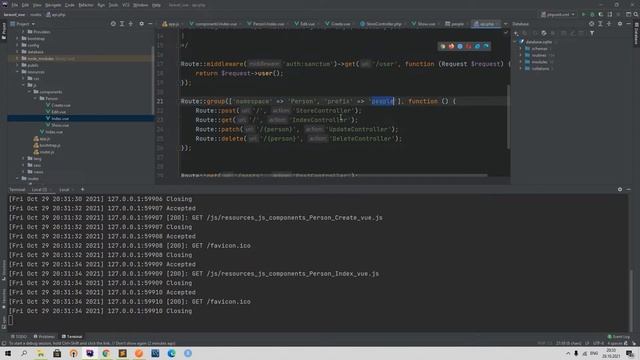Click Expand All icon in Project panel
640x360 pixels.
(x=122, y=24)
